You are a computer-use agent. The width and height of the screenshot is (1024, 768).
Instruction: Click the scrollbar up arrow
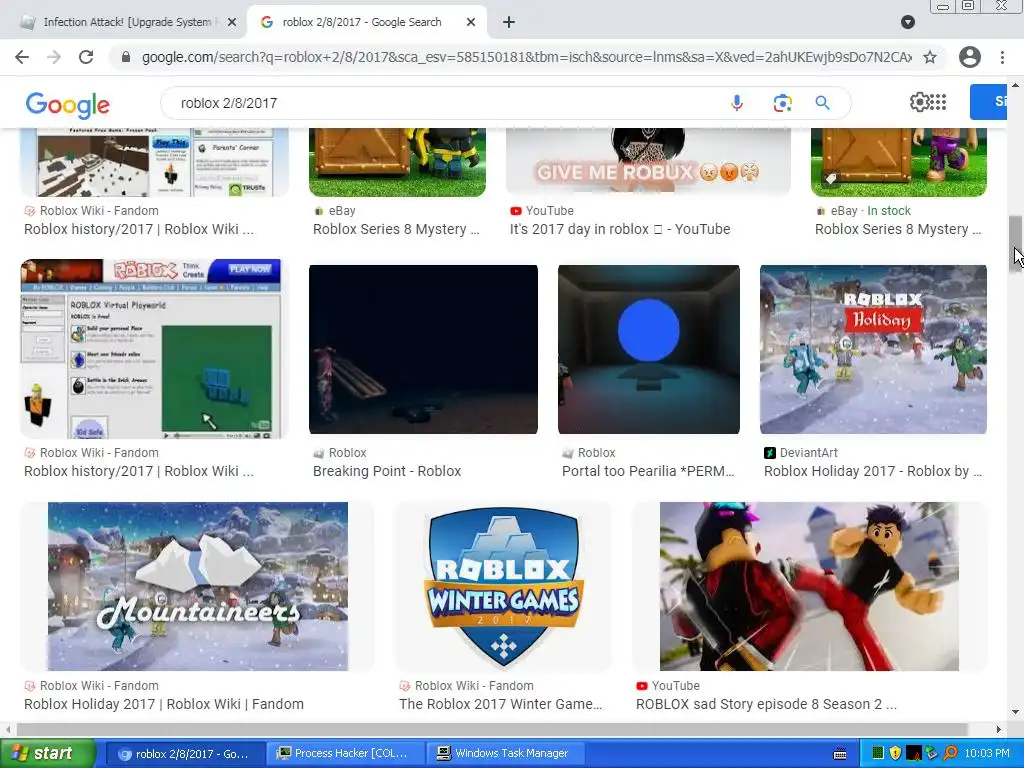(x=1016, y=85)
